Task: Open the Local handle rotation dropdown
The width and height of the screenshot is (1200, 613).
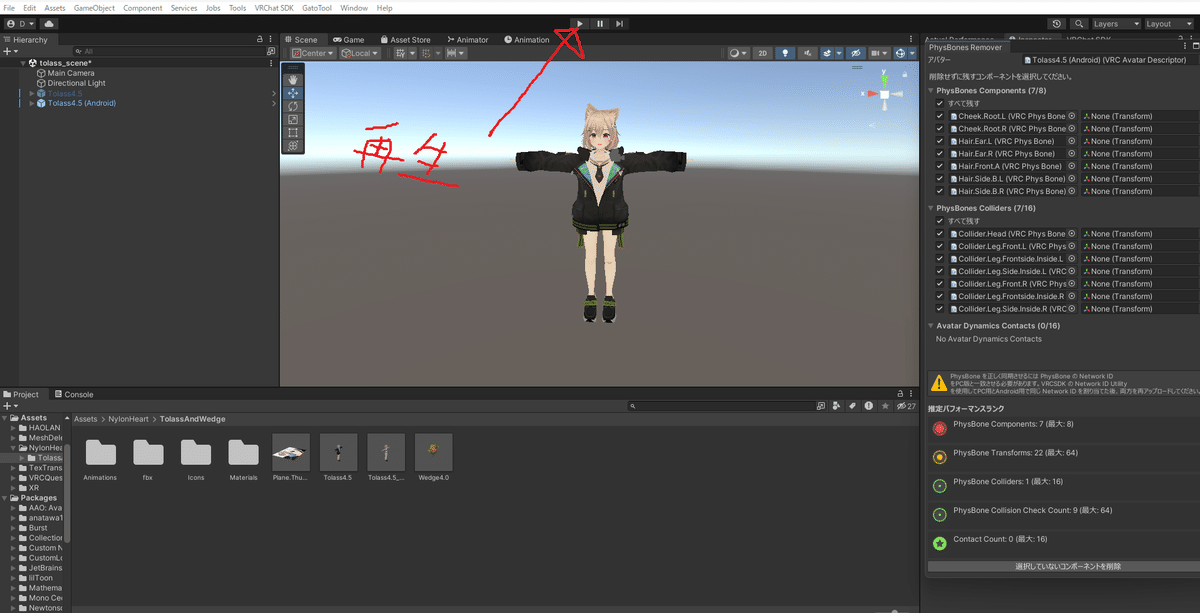Action: (359, 53)
